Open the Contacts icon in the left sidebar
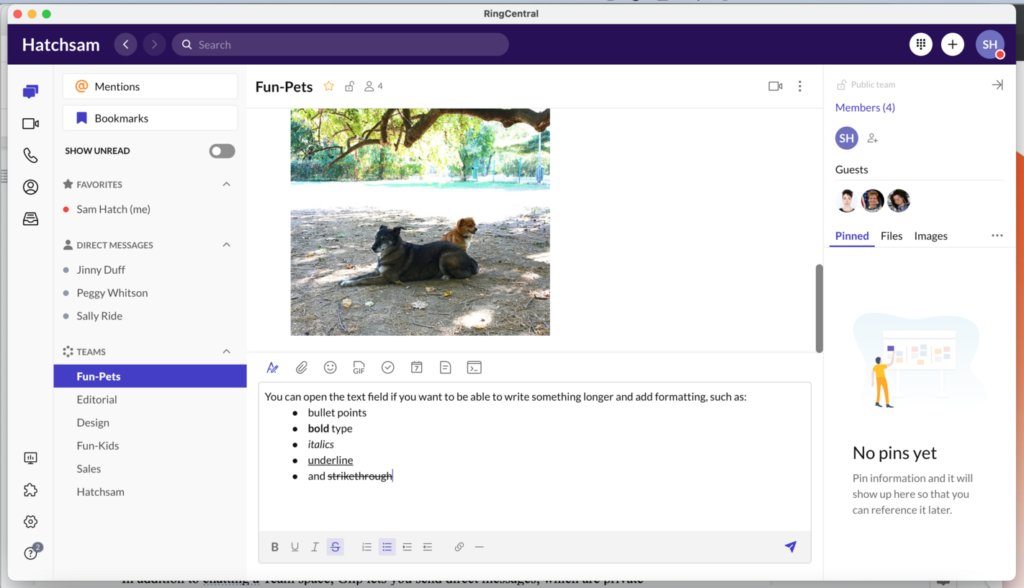1024x588 pixels. click(x=30, y=187)
